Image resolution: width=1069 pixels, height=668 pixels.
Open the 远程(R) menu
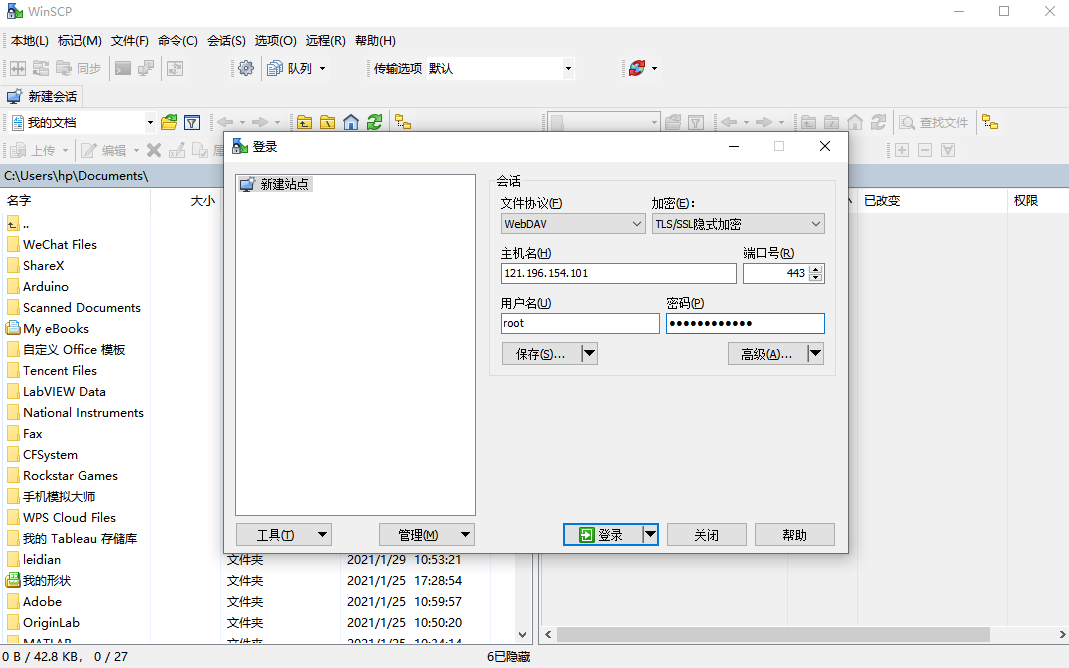[325, 41]
